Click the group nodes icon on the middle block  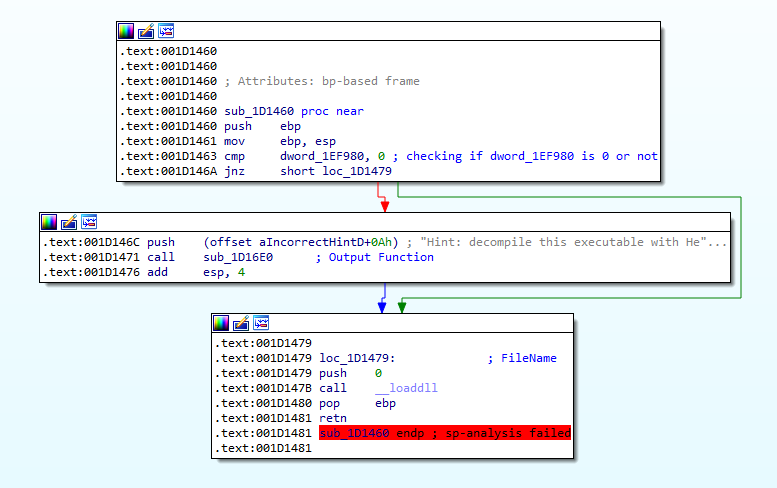[89, 222]
